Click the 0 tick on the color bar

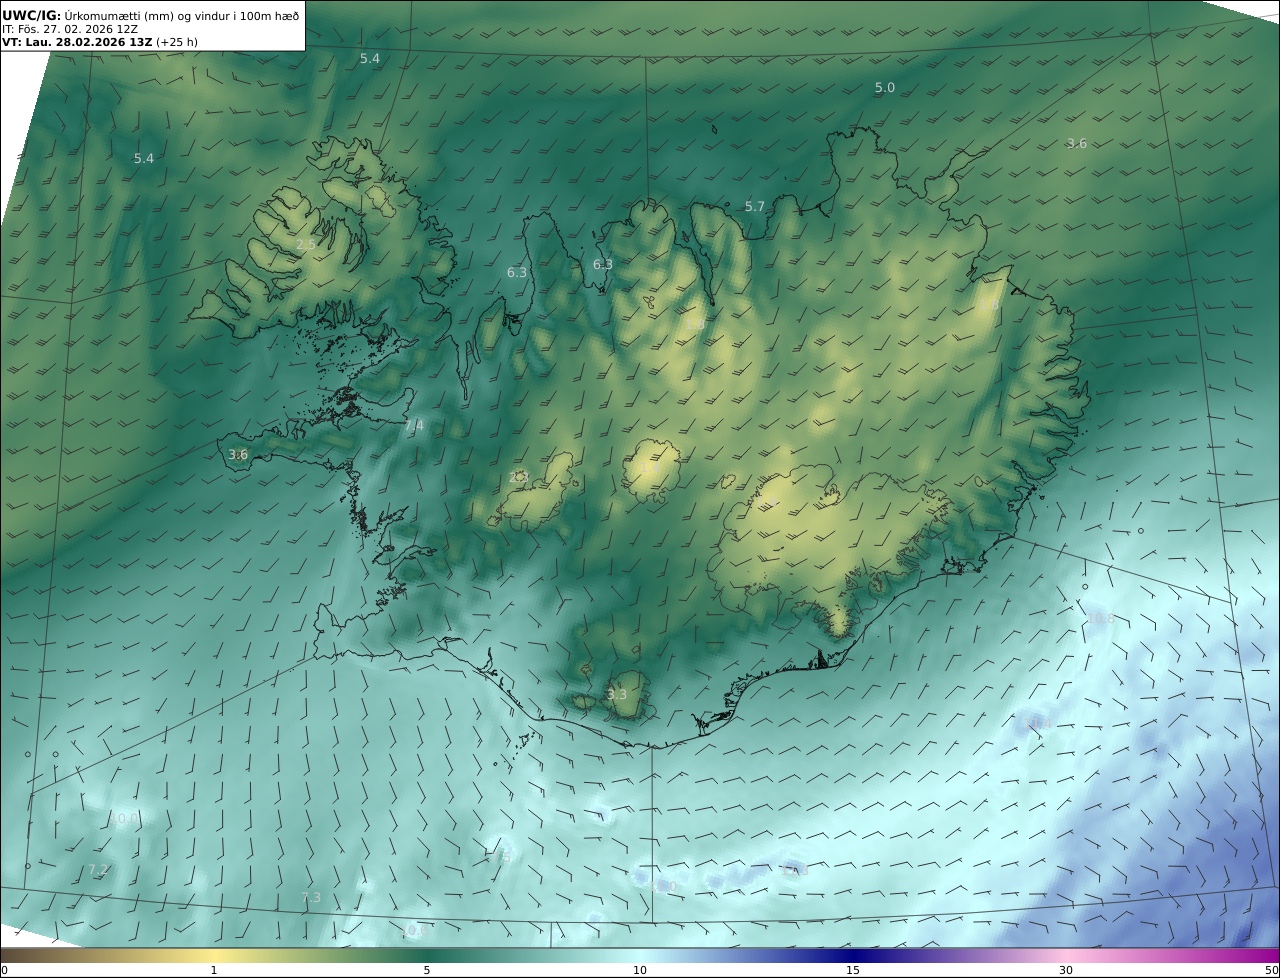coord(3,970)
